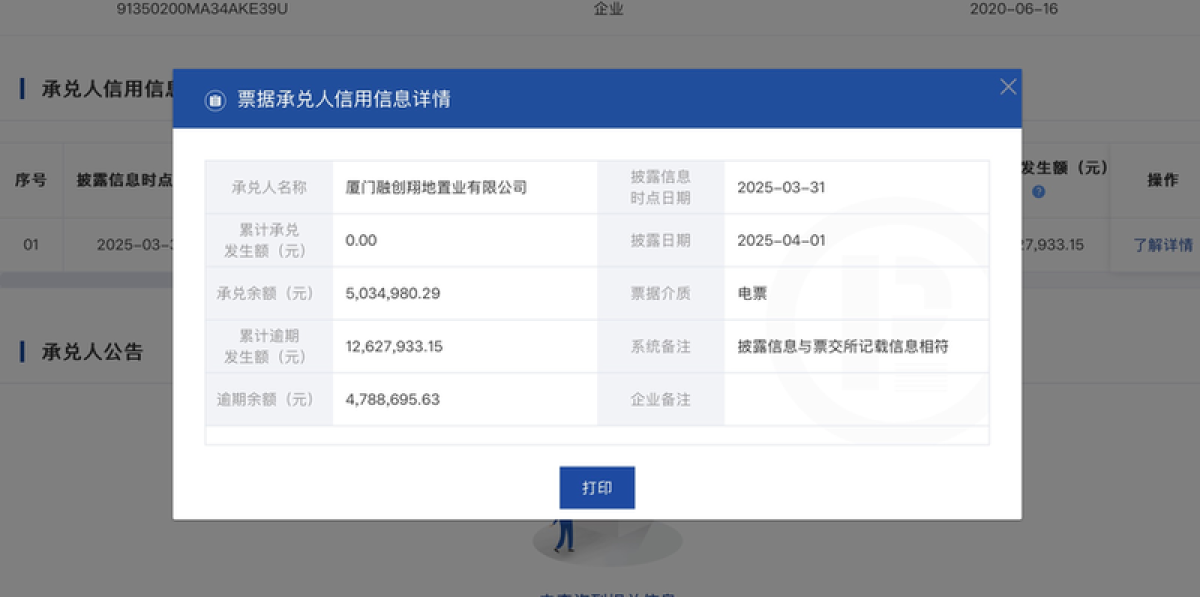This screenshot has width=1200, height=597.
Task: Click the 票据介质 value 电票
Action: [752, 294]
